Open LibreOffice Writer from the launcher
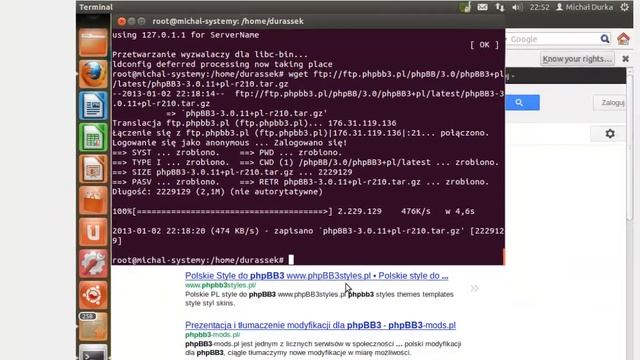Screen dimensions: 640x360 [x=93, y=106]
